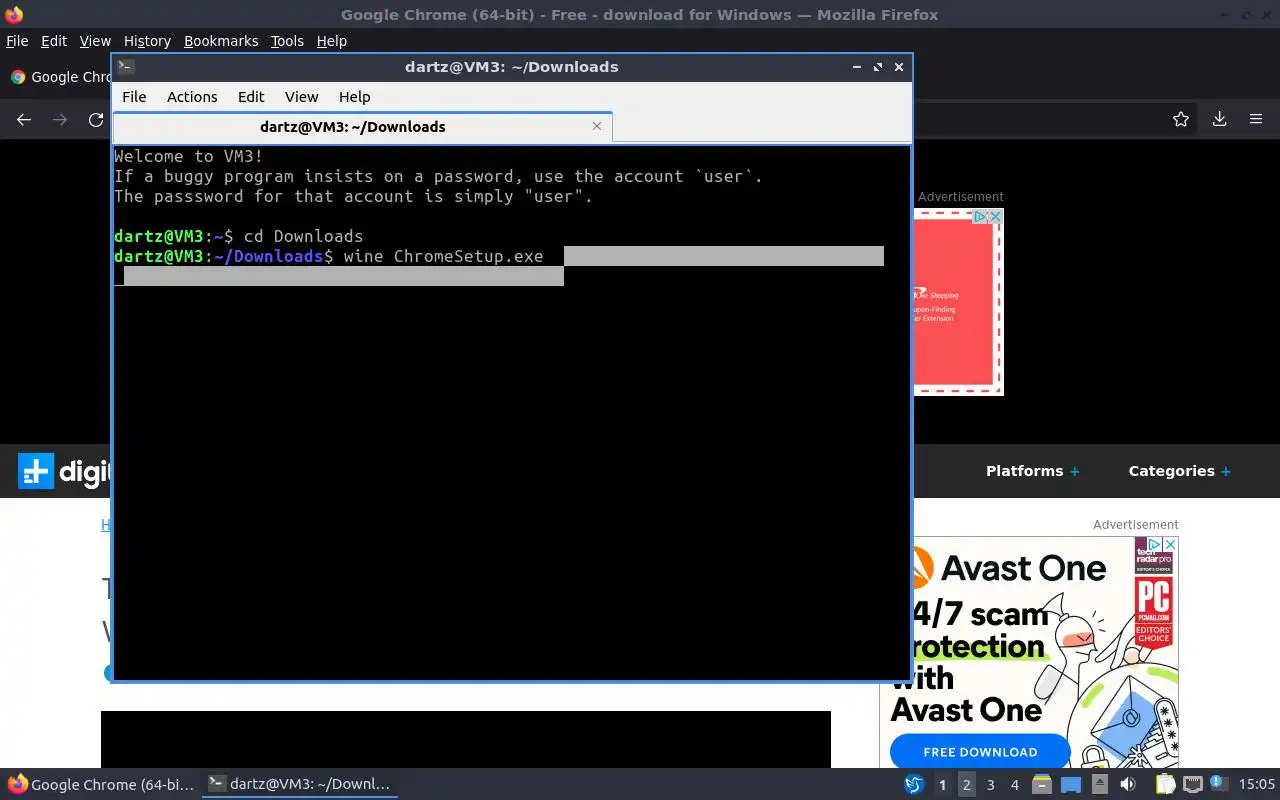Open Firefox Tools menu
The width and height of the screenshot is (1280, 800).
pyautogui.click(x=287, y=41)
